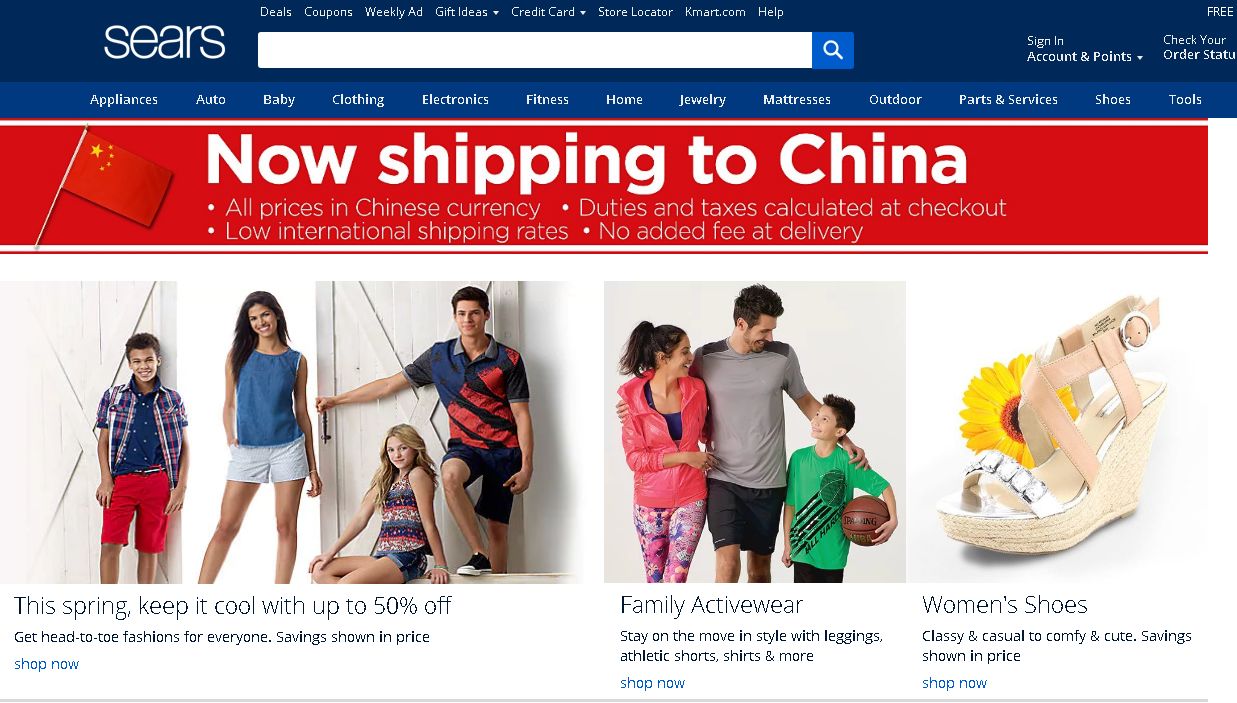The width and height of the screenshot is (1237, 703).
Task: Open the Electronics category
Action: click(x=455, y=100)
